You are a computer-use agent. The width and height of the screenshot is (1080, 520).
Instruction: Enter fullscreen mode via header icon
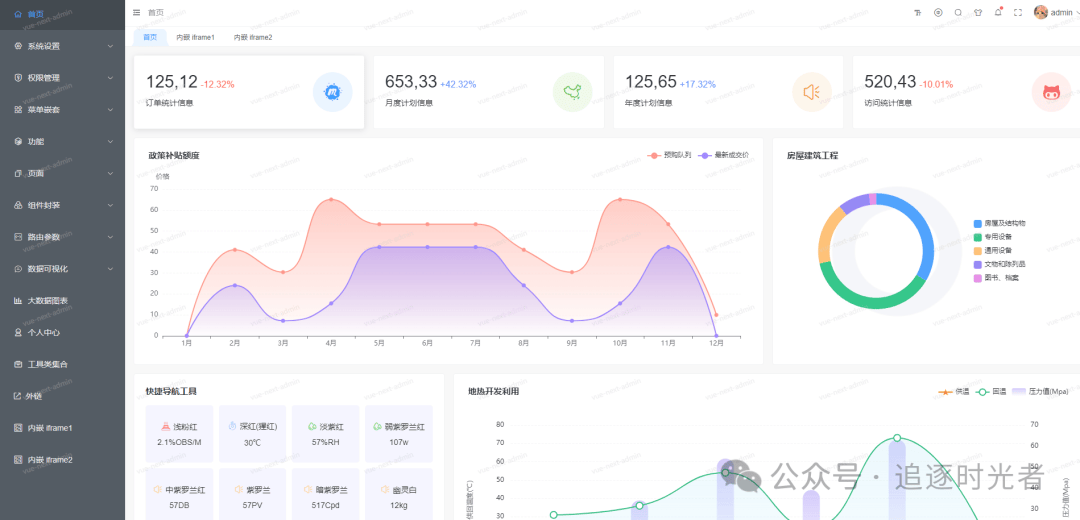[x=1018, y=12]
